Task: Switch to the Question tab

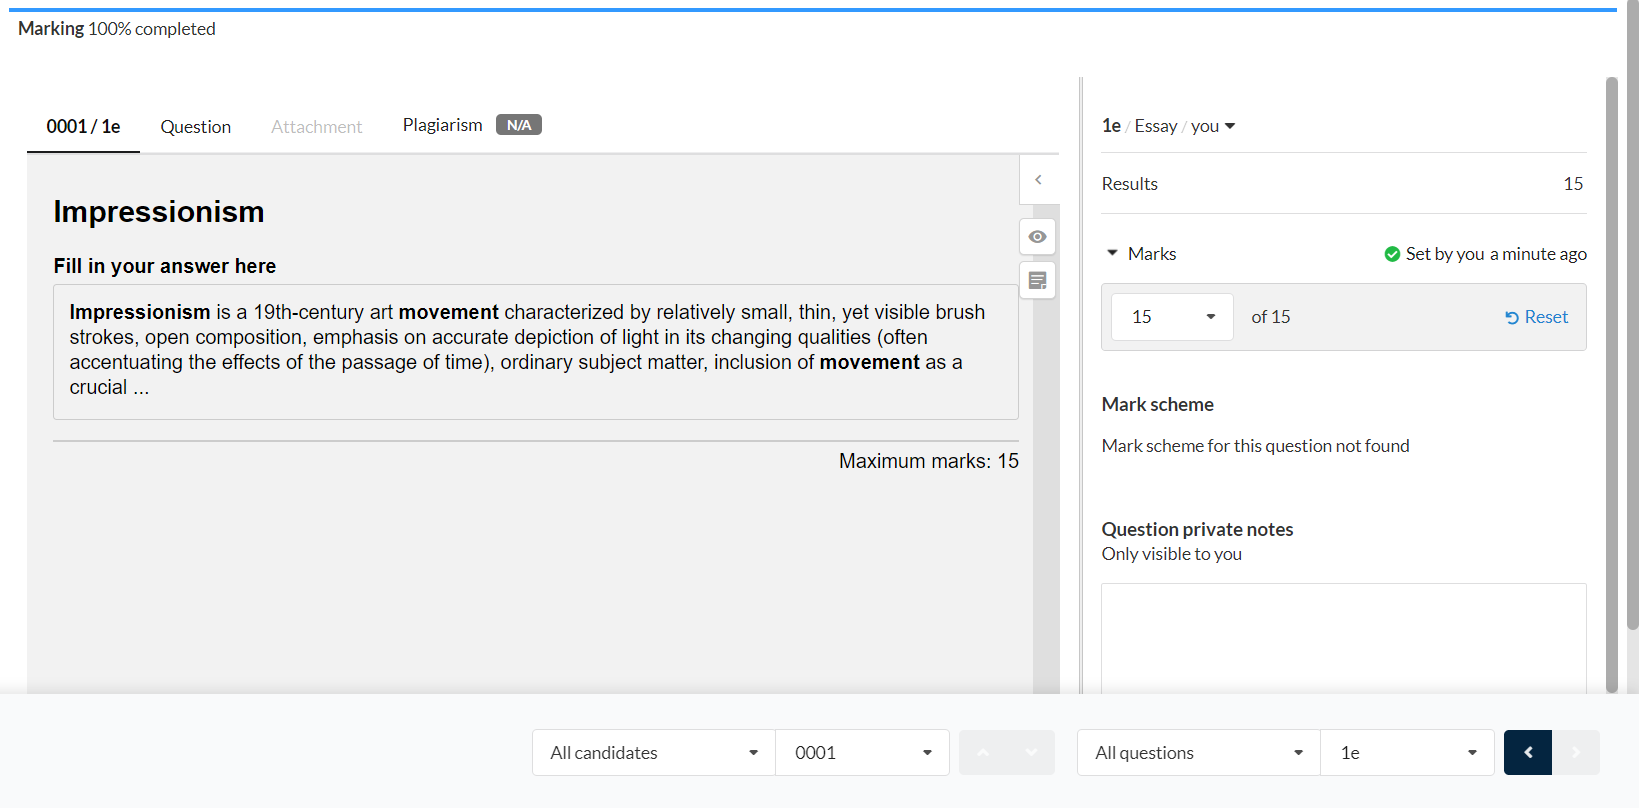Action: point(196,127)
